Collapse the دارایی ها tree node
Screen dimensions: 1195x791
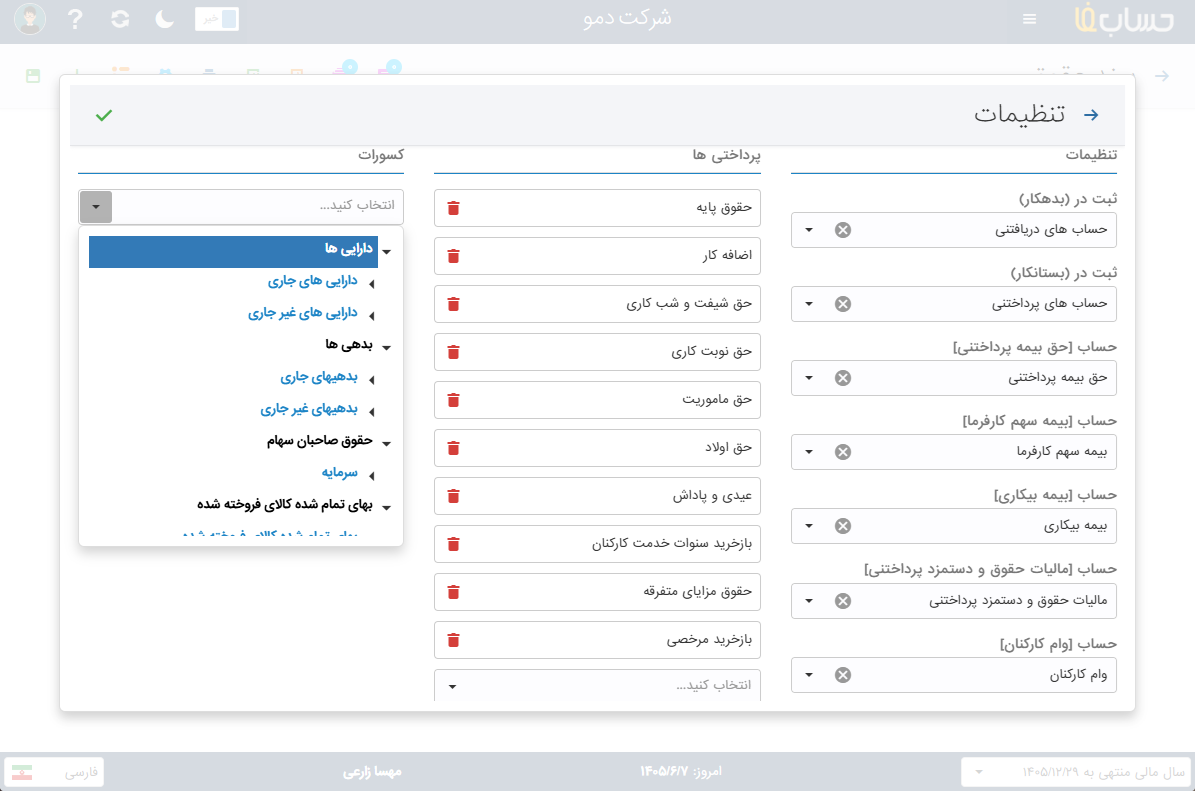click(387, 252)
